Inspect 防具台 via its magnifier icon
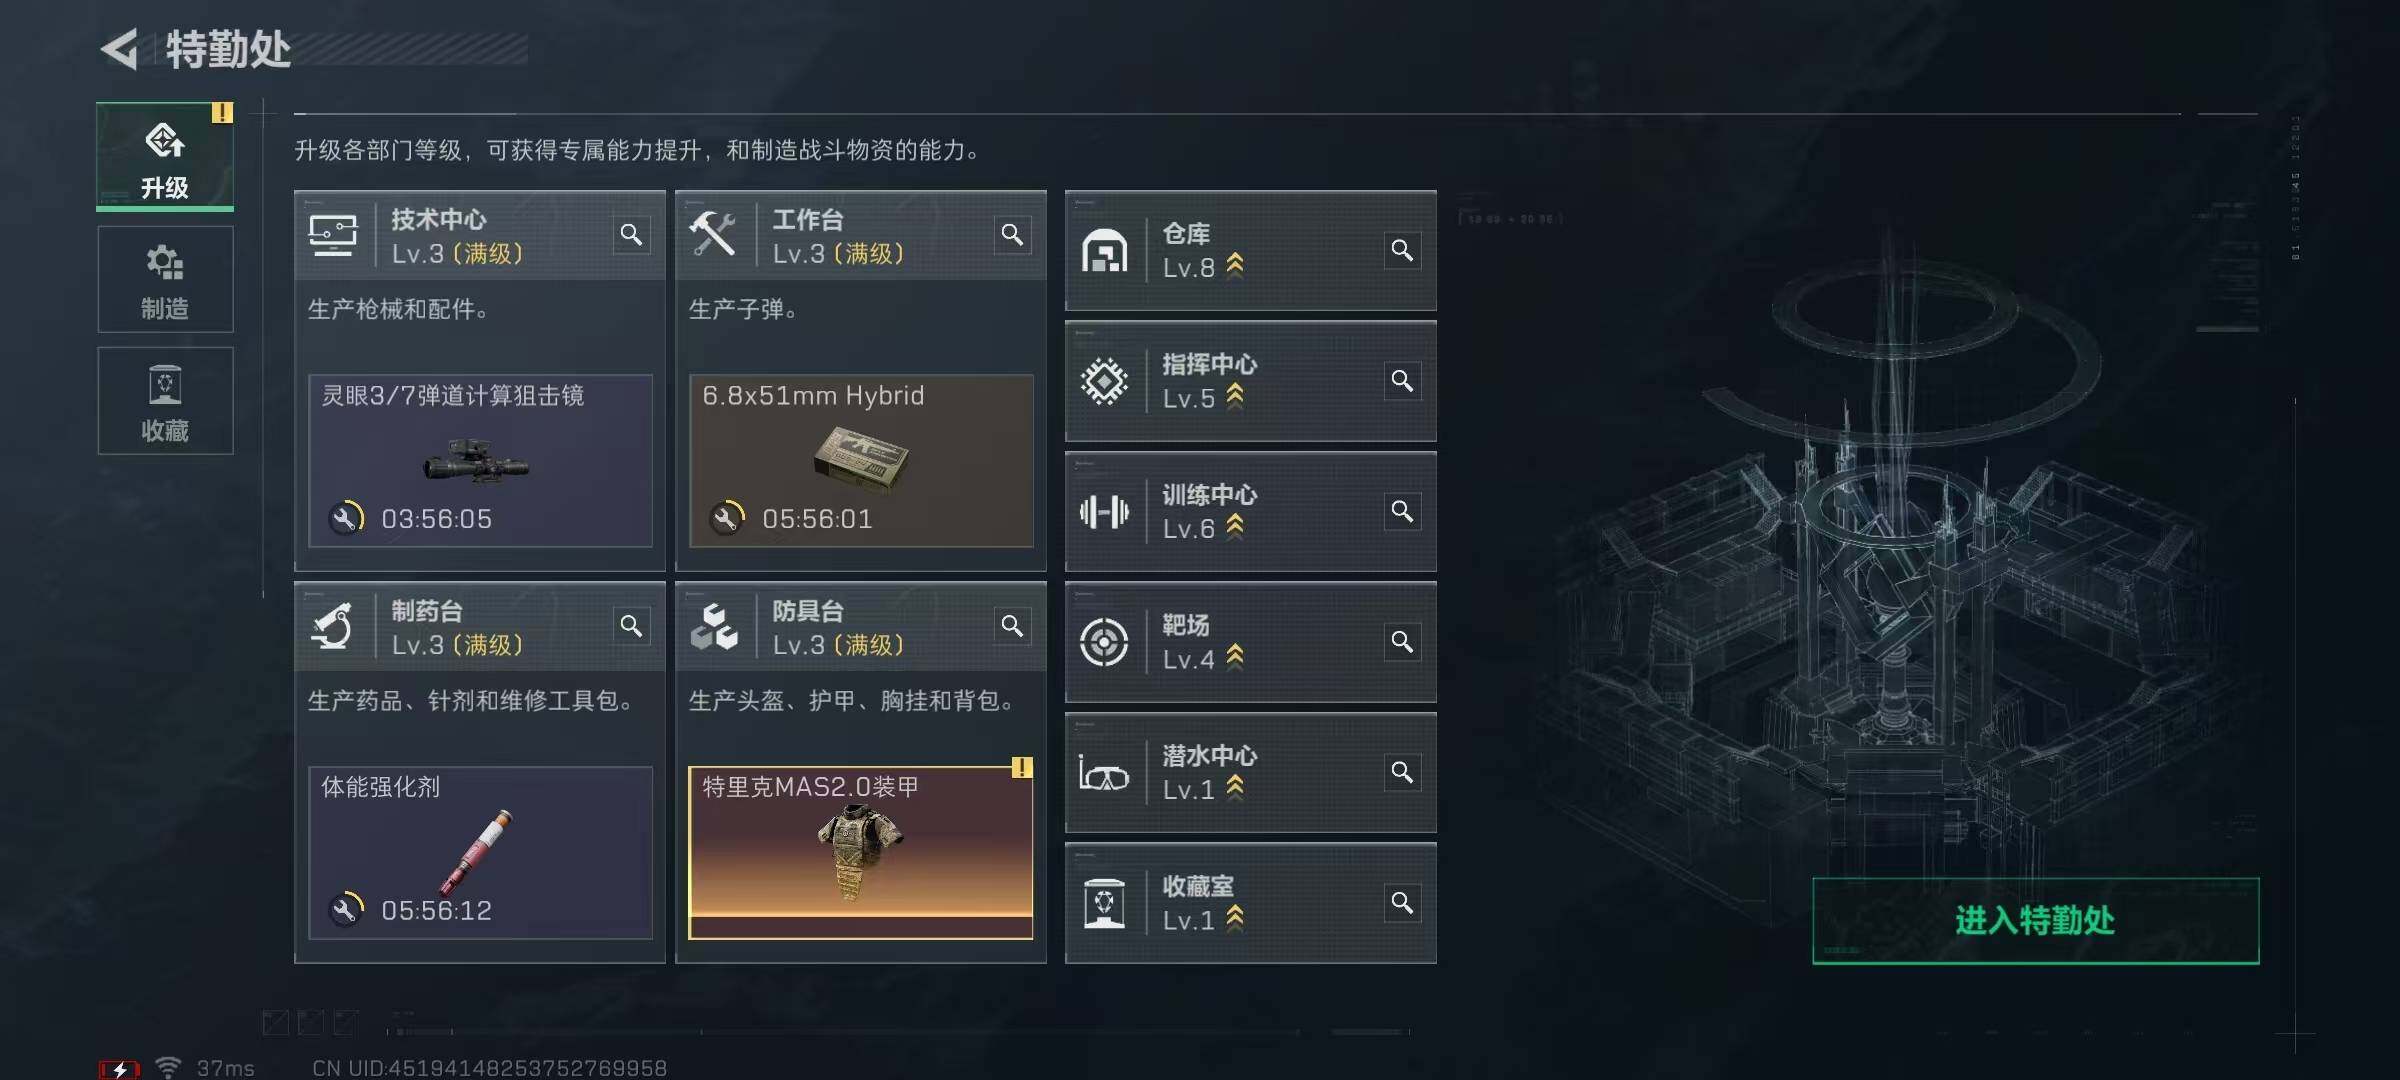Screen dimensions: 2400x1080 tap(1012, 626)
